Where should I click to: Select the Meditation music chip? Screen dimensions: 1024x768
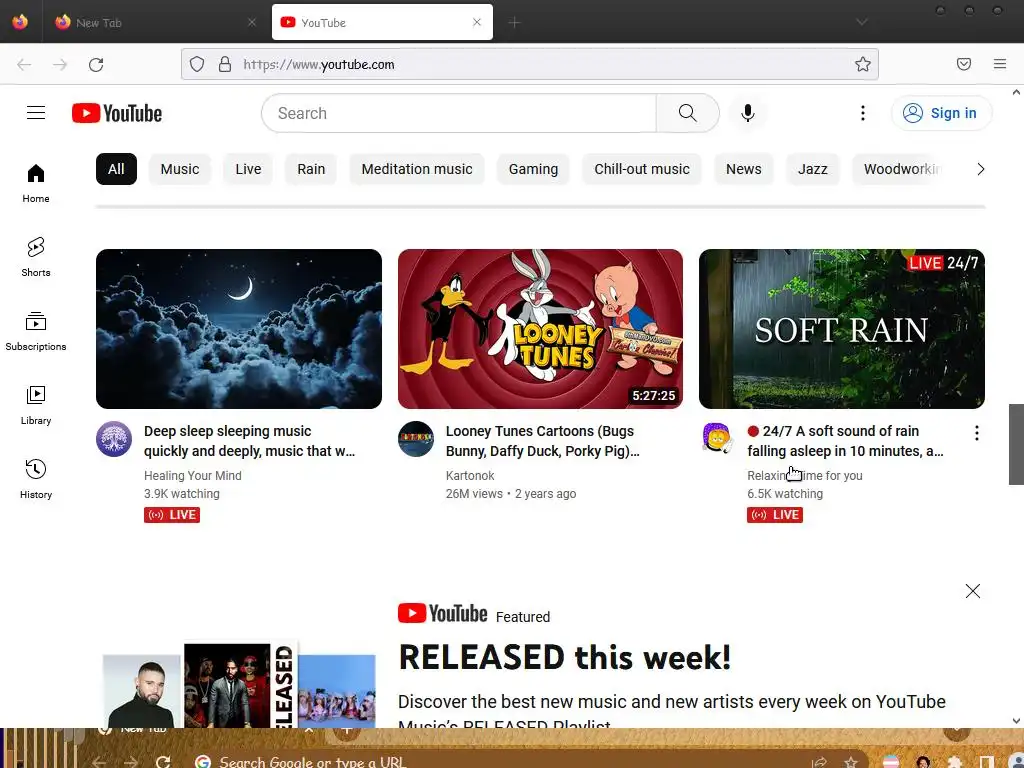[x=417, y=169]
